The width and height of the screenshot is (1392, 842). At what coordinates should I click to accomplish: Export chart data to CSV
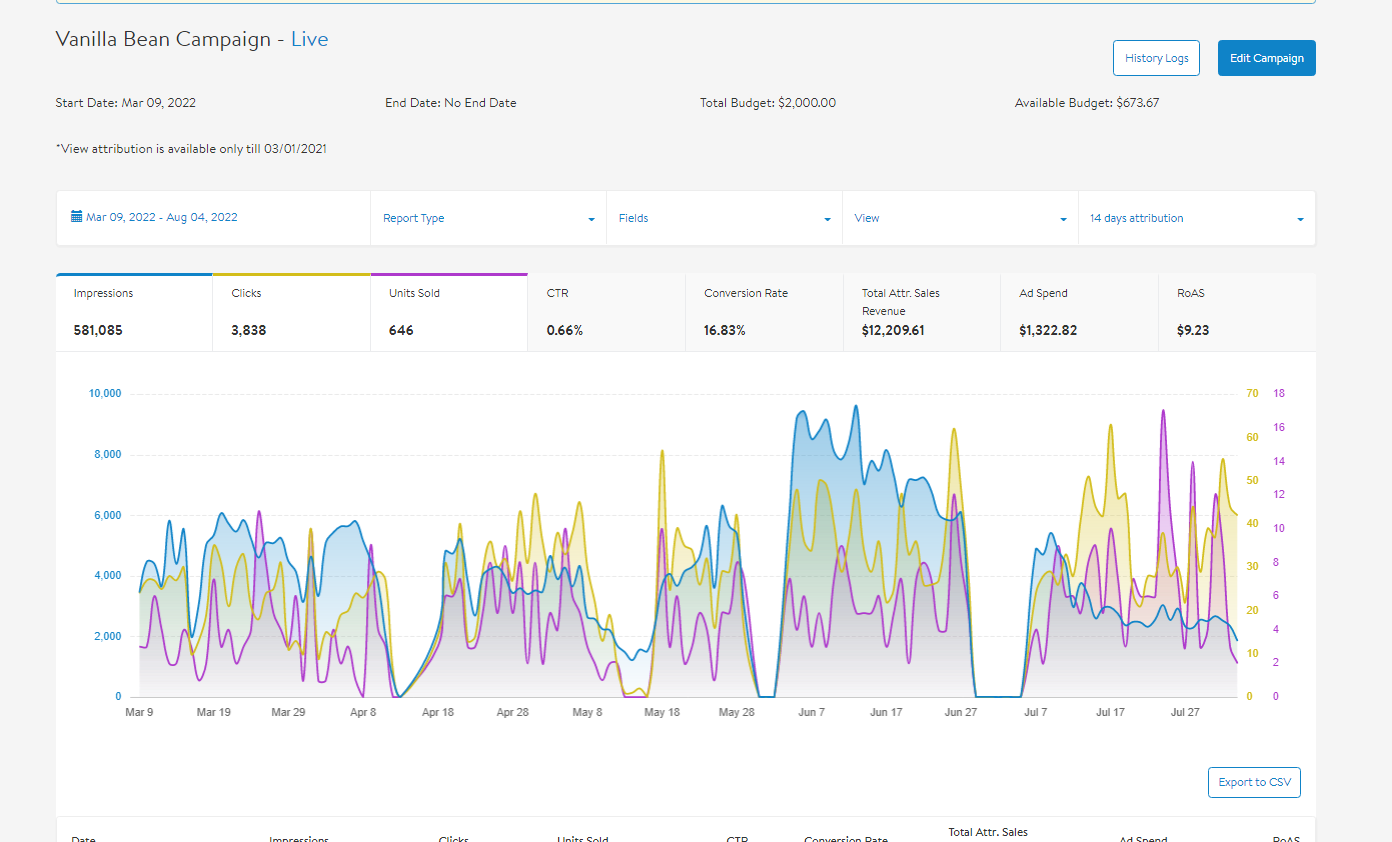click(x=1254, y=782)
